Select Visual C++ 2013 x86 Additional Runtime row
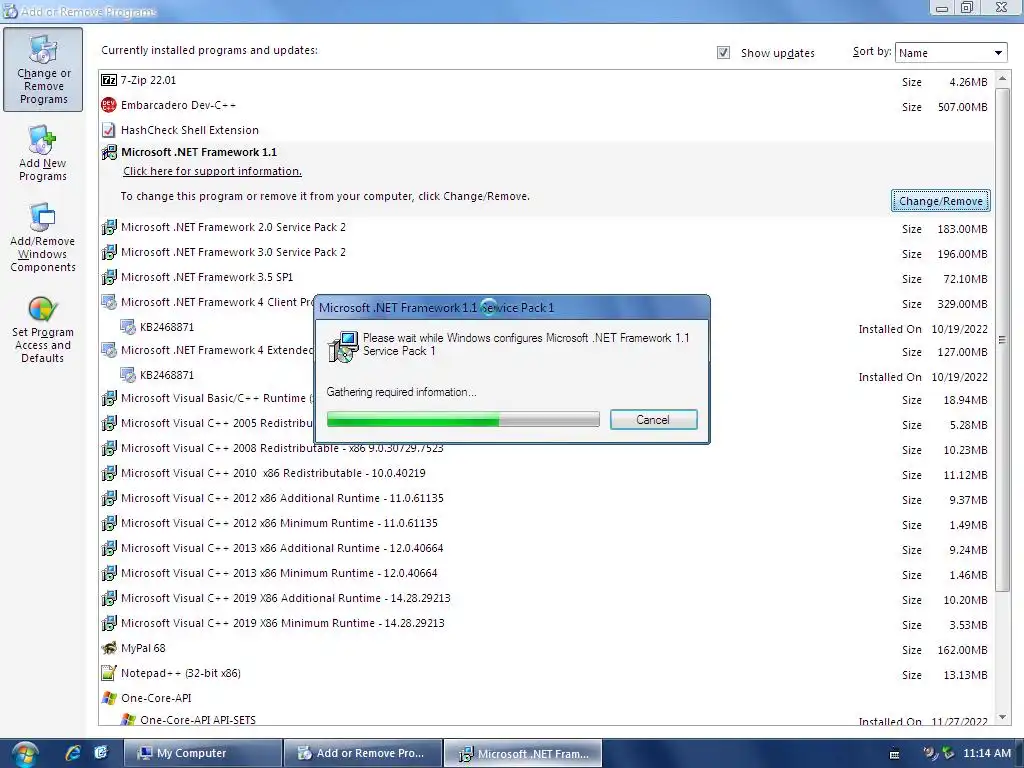 pyautogui.click(x=545, y=549)
